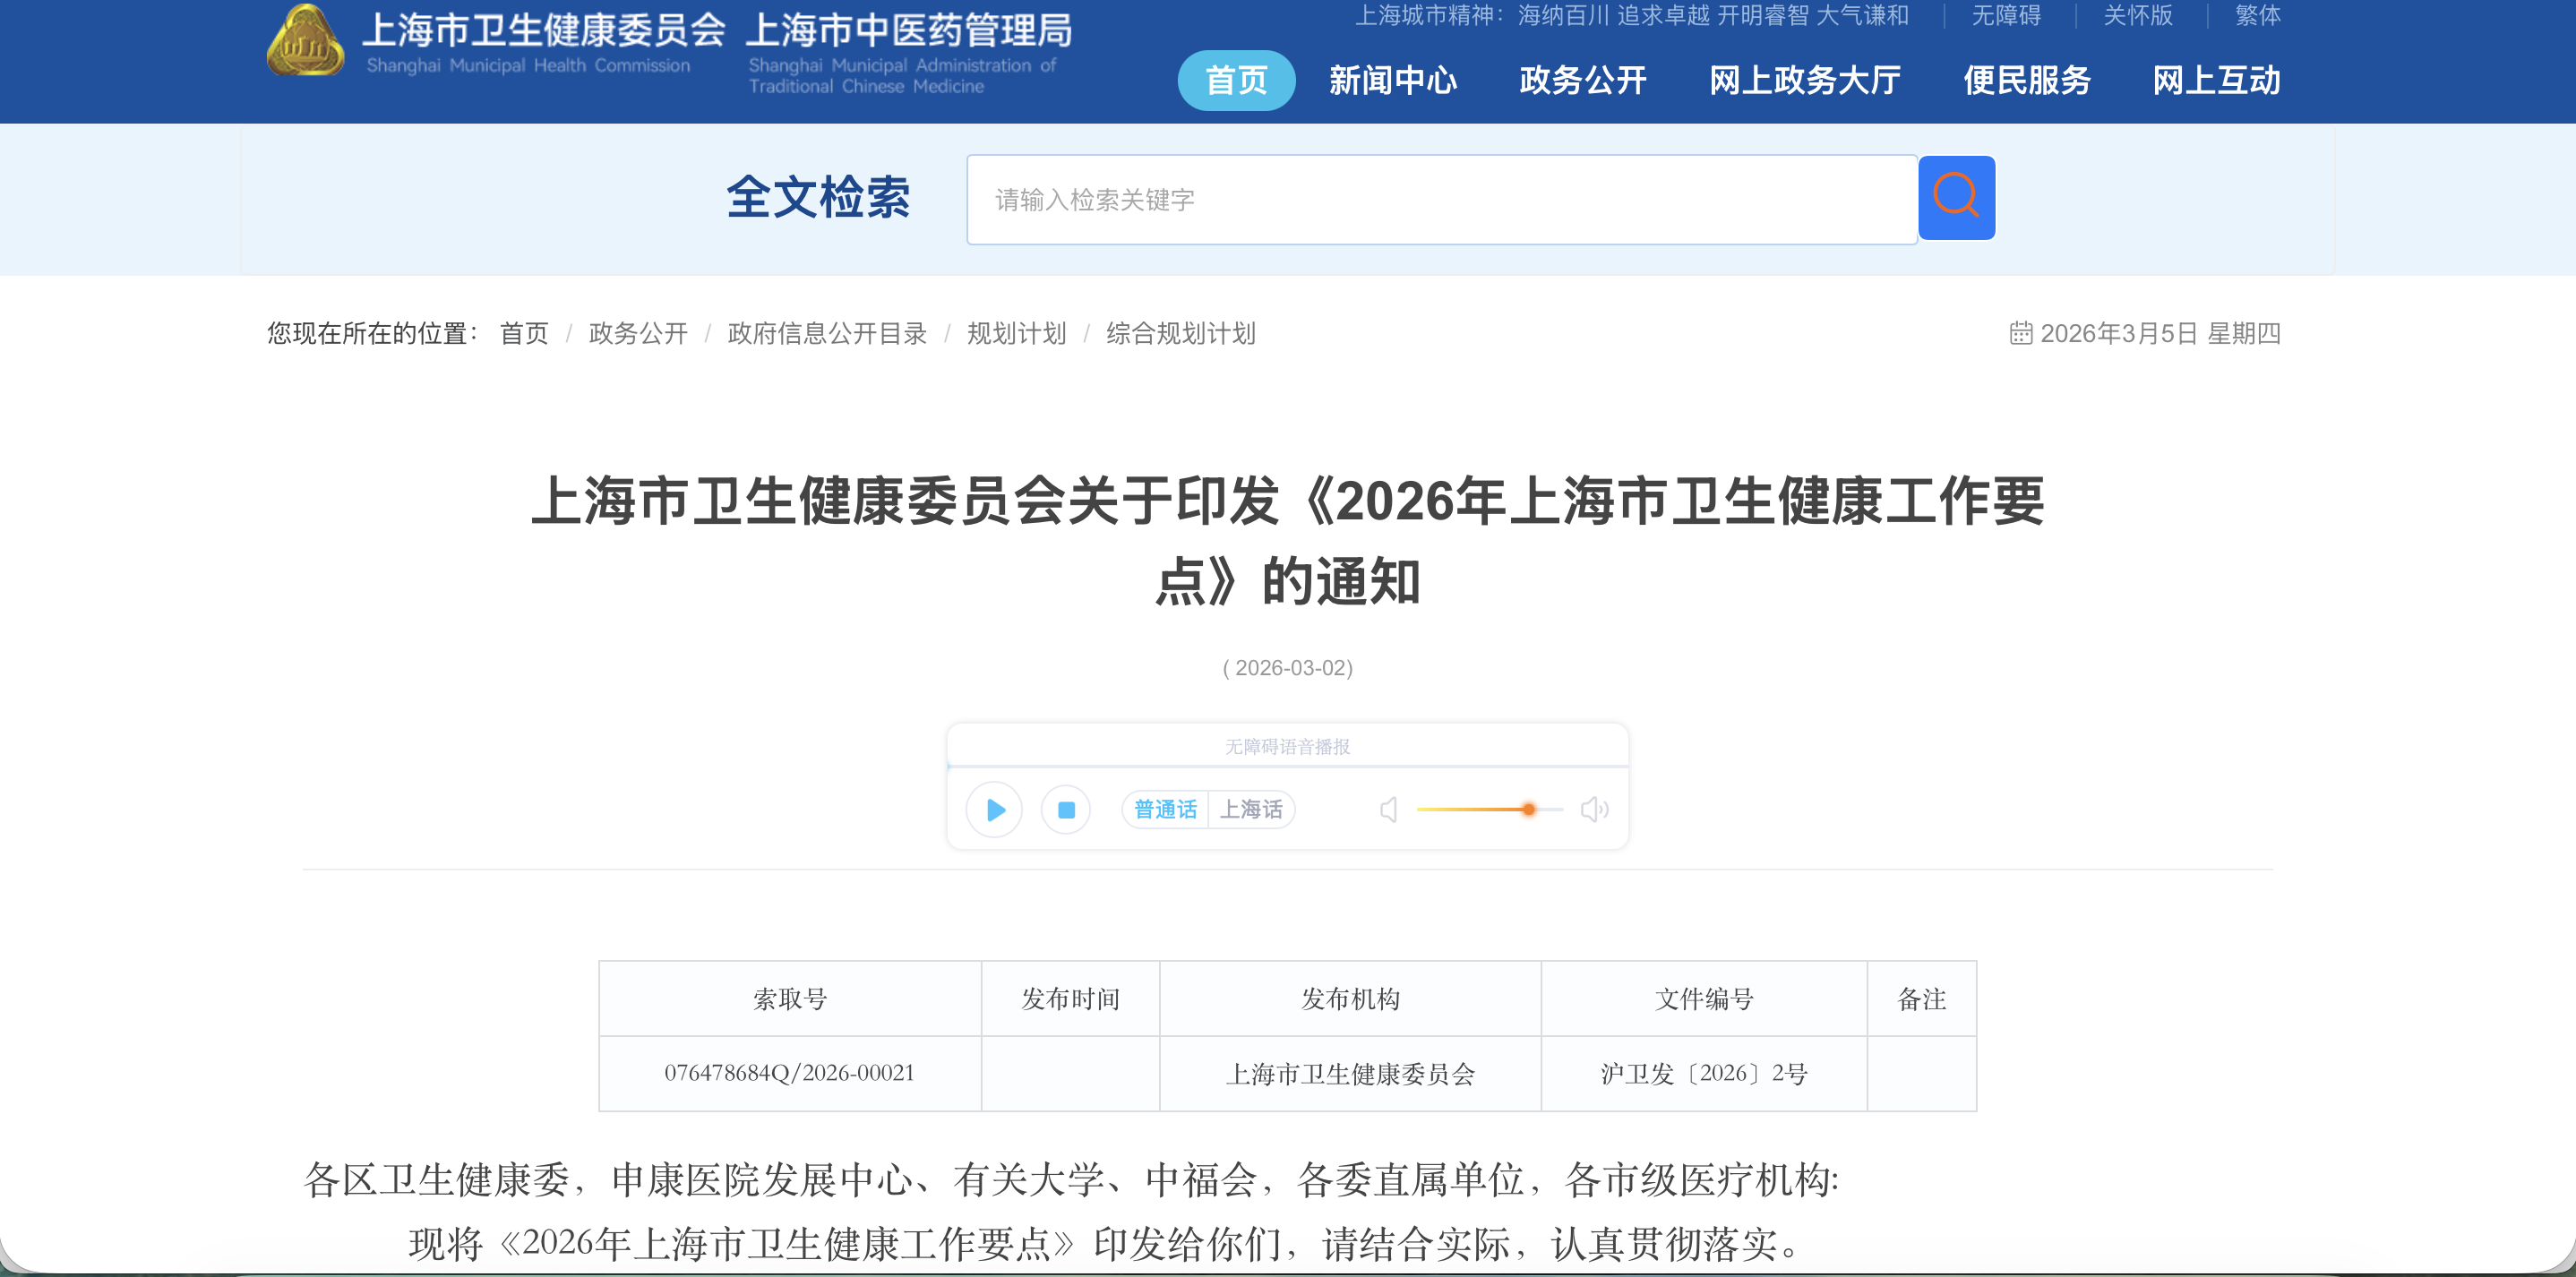Switch voice language to 上海话
This screenshot has height=1277, width=2576.
(1250, 809)
